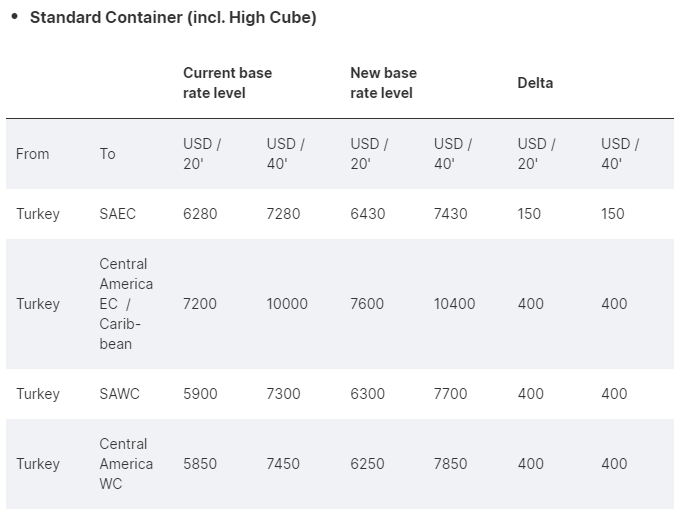Click the 7430 new rate value

pos(450,214)
